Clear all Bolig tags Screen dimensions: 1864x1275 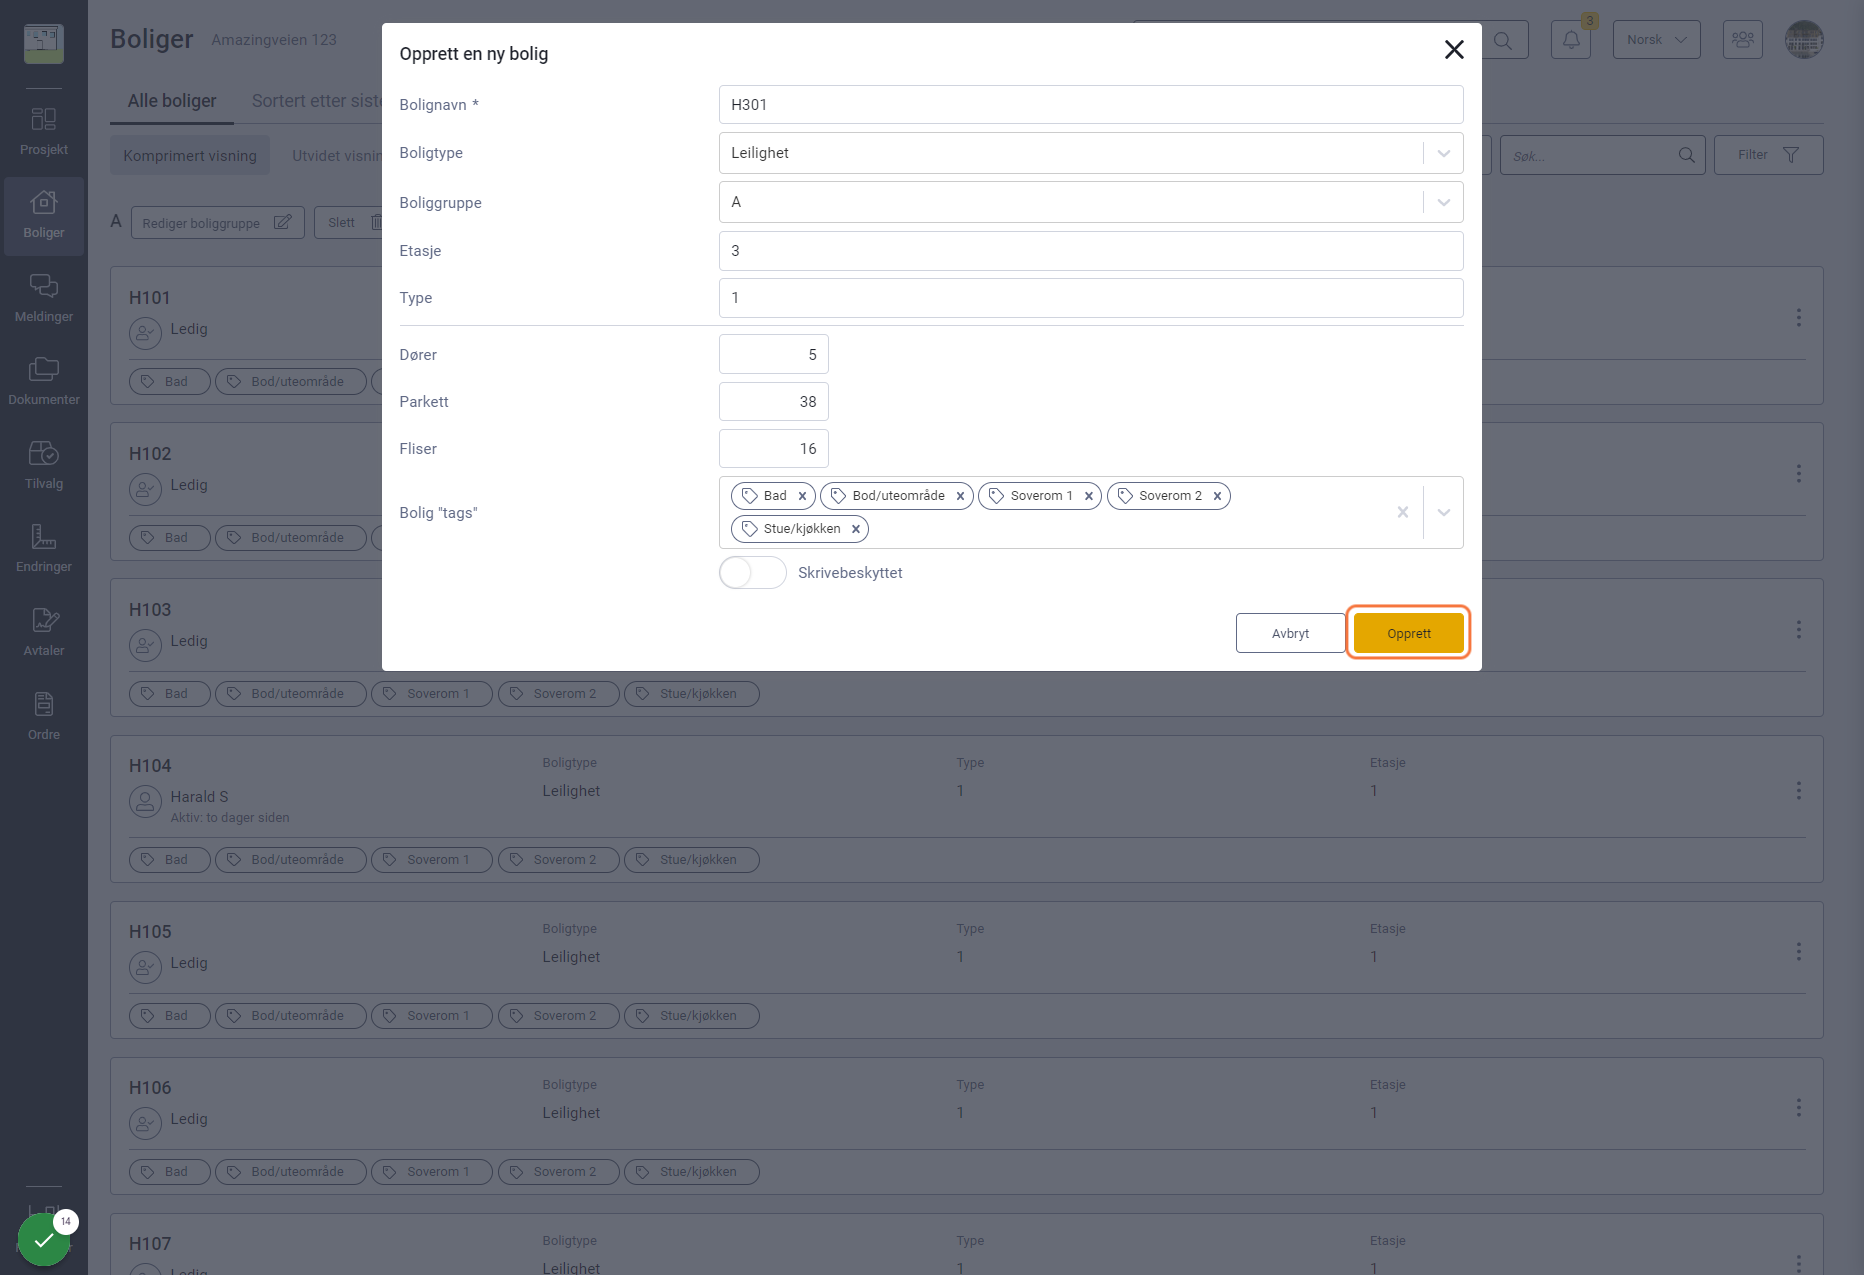[x=1403, y=512]
